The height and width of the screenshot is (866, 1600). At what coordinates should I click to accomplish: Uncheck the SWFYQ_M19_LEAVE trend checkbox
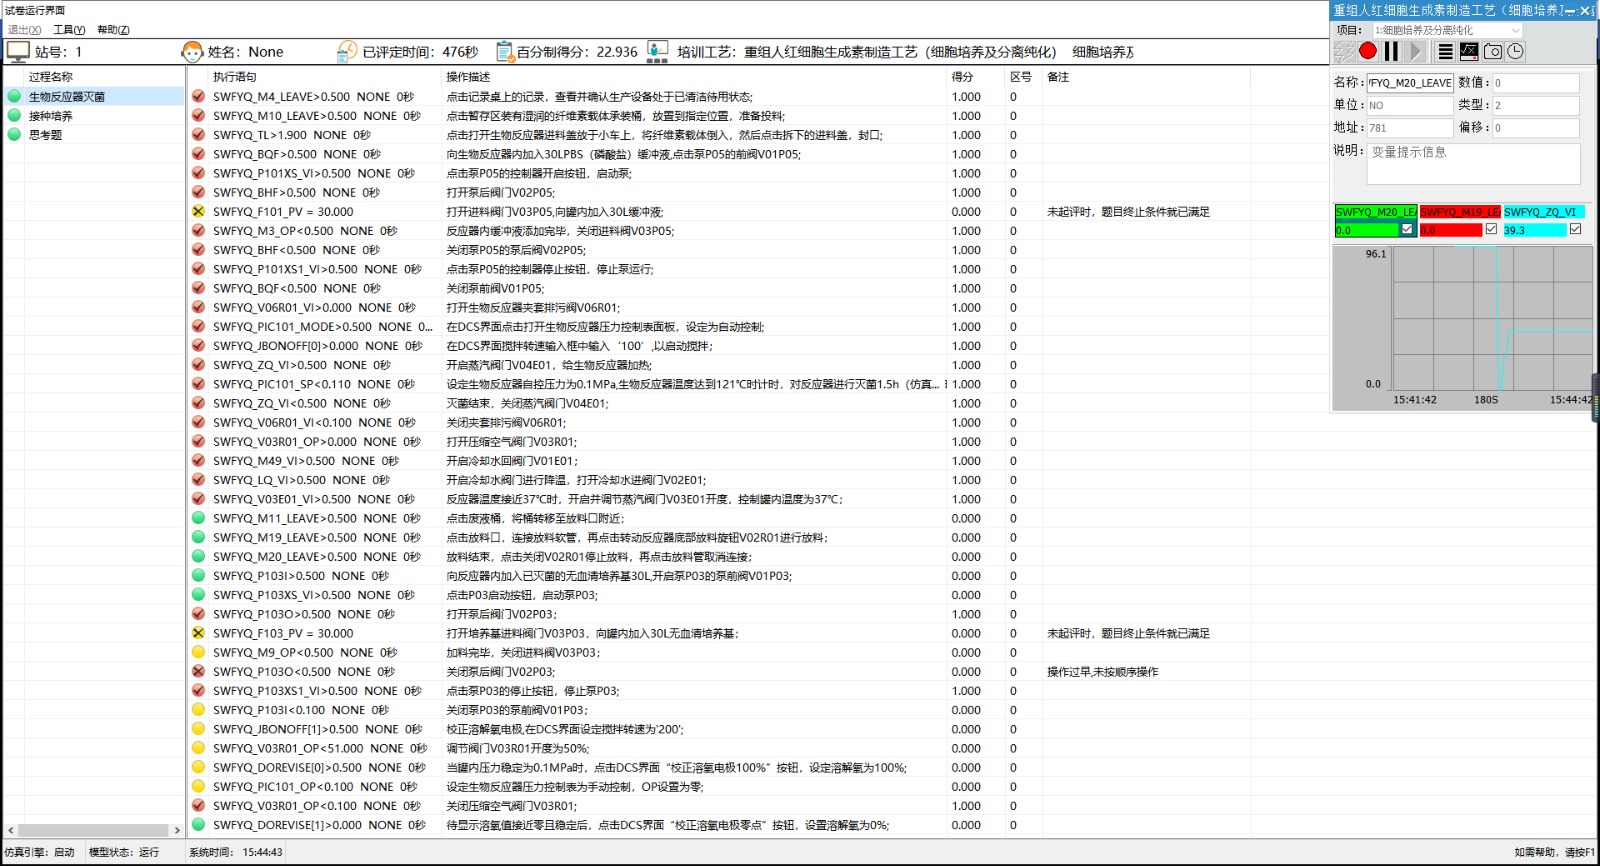1491,229
